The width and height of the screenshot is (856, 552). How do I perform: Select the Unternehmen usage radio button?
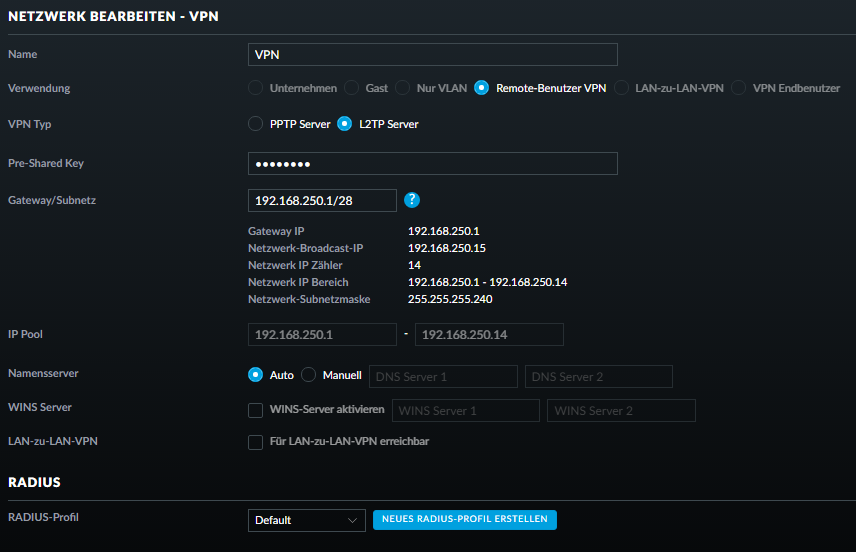256,88
